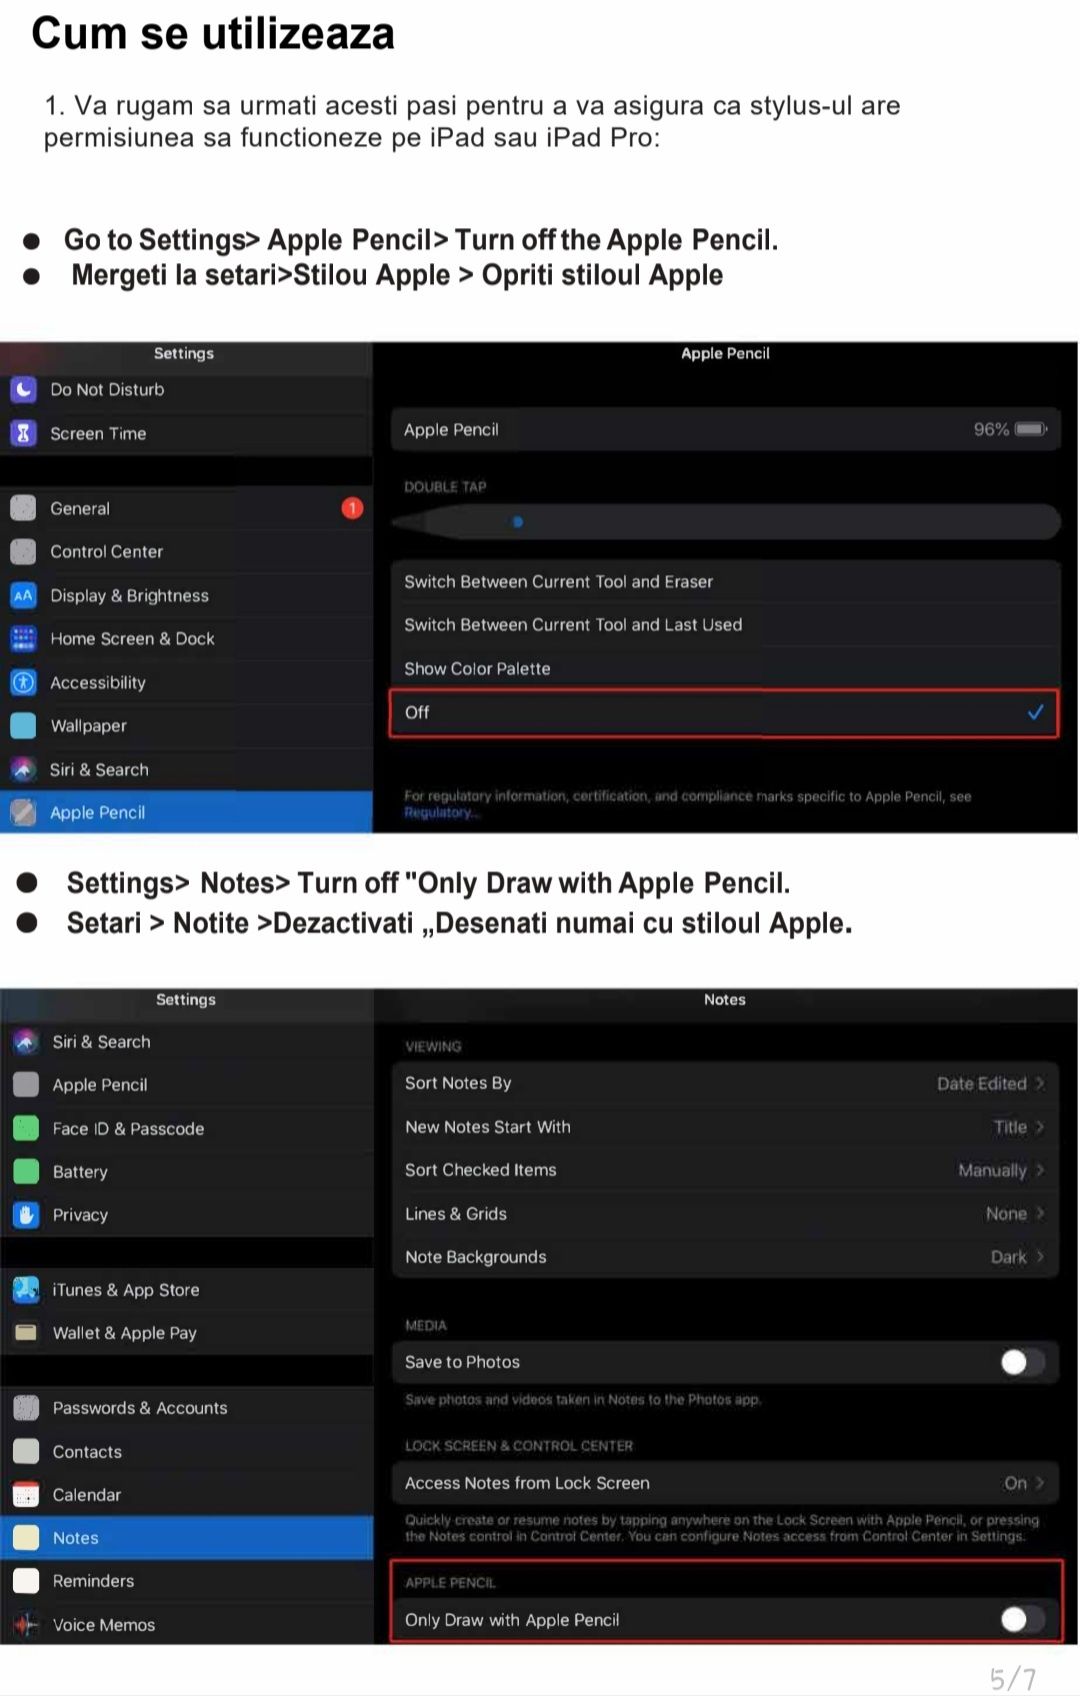This screenshot has height=1696, width=1080.
Task: Open the Screen Time settings row
Action: click(x=186, y=433)
